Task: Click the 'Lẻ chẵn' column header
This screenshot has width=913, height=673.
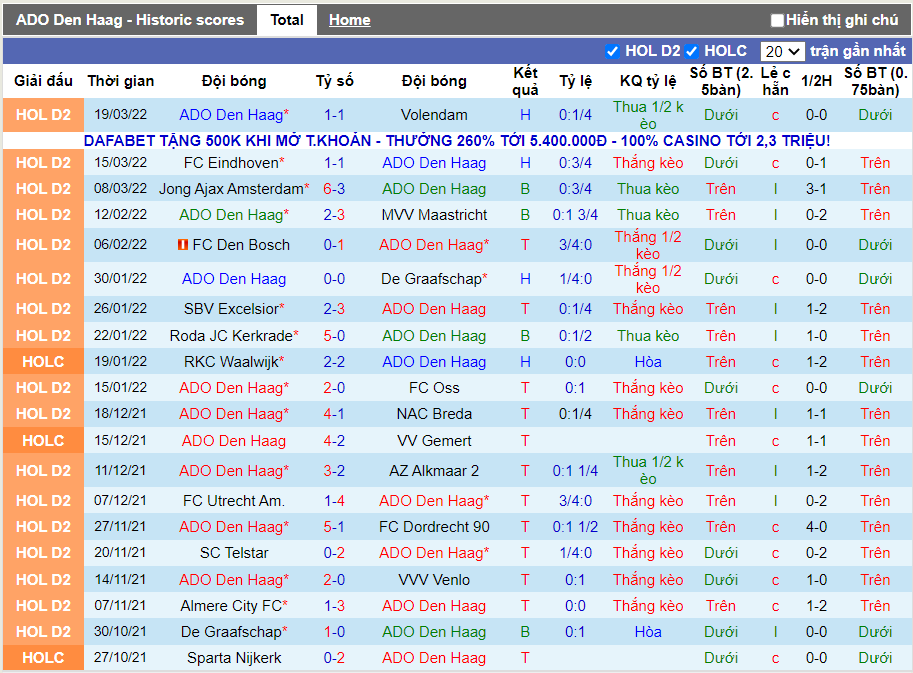Action: pos(775,81)
